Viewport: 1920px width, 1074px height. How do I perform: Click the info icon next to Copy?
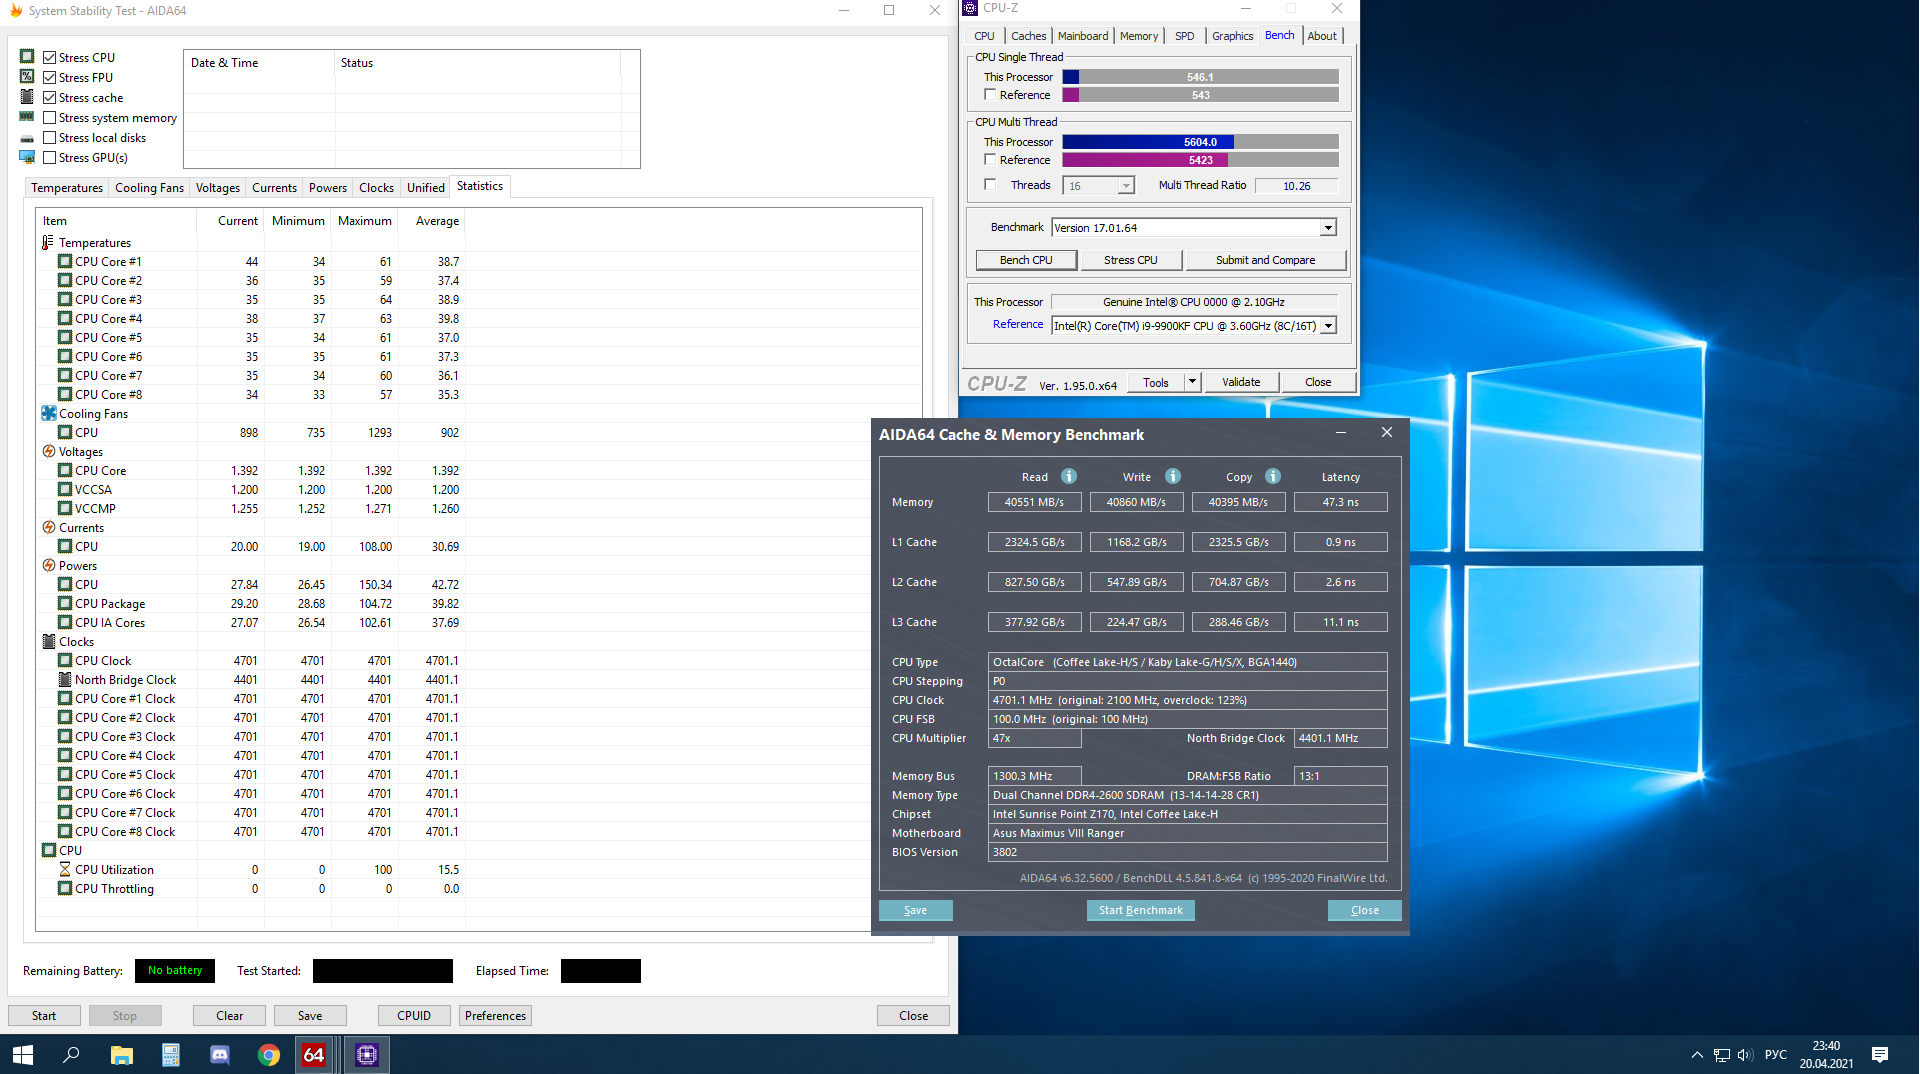click(x=1273, y=476)
